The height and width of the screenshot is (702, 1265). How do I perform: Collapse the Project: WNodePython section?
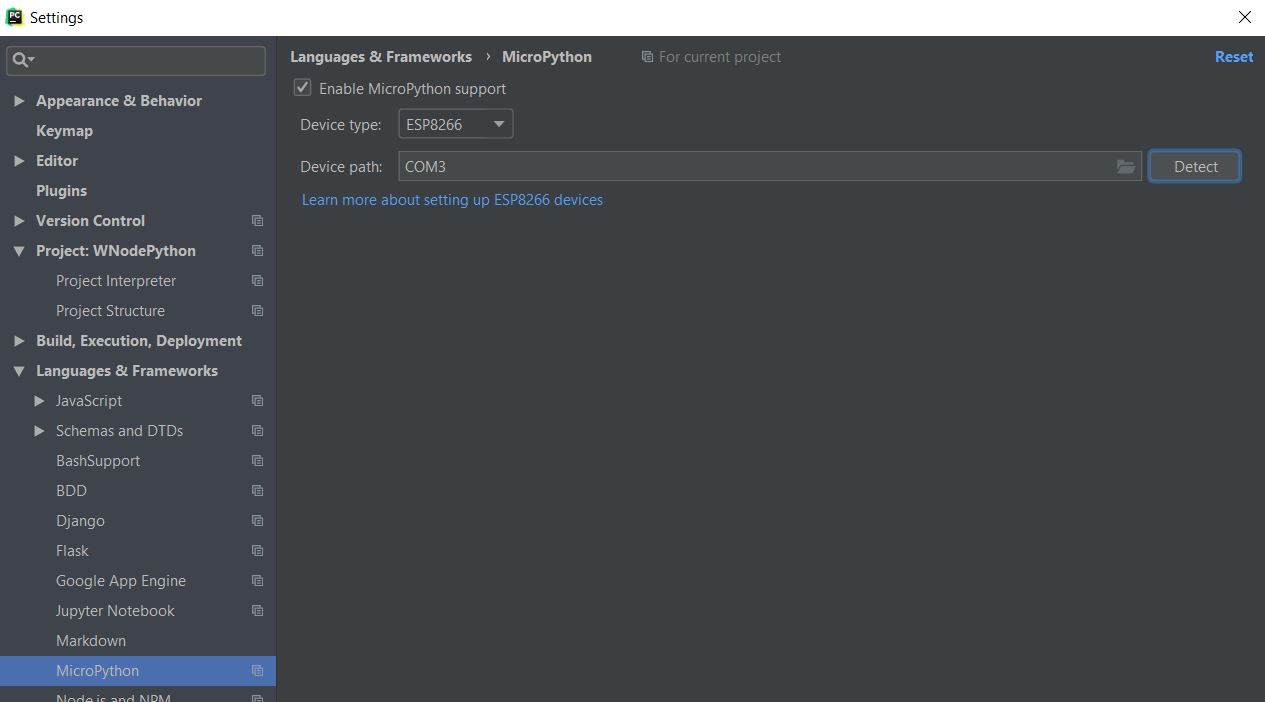[19, 251]
